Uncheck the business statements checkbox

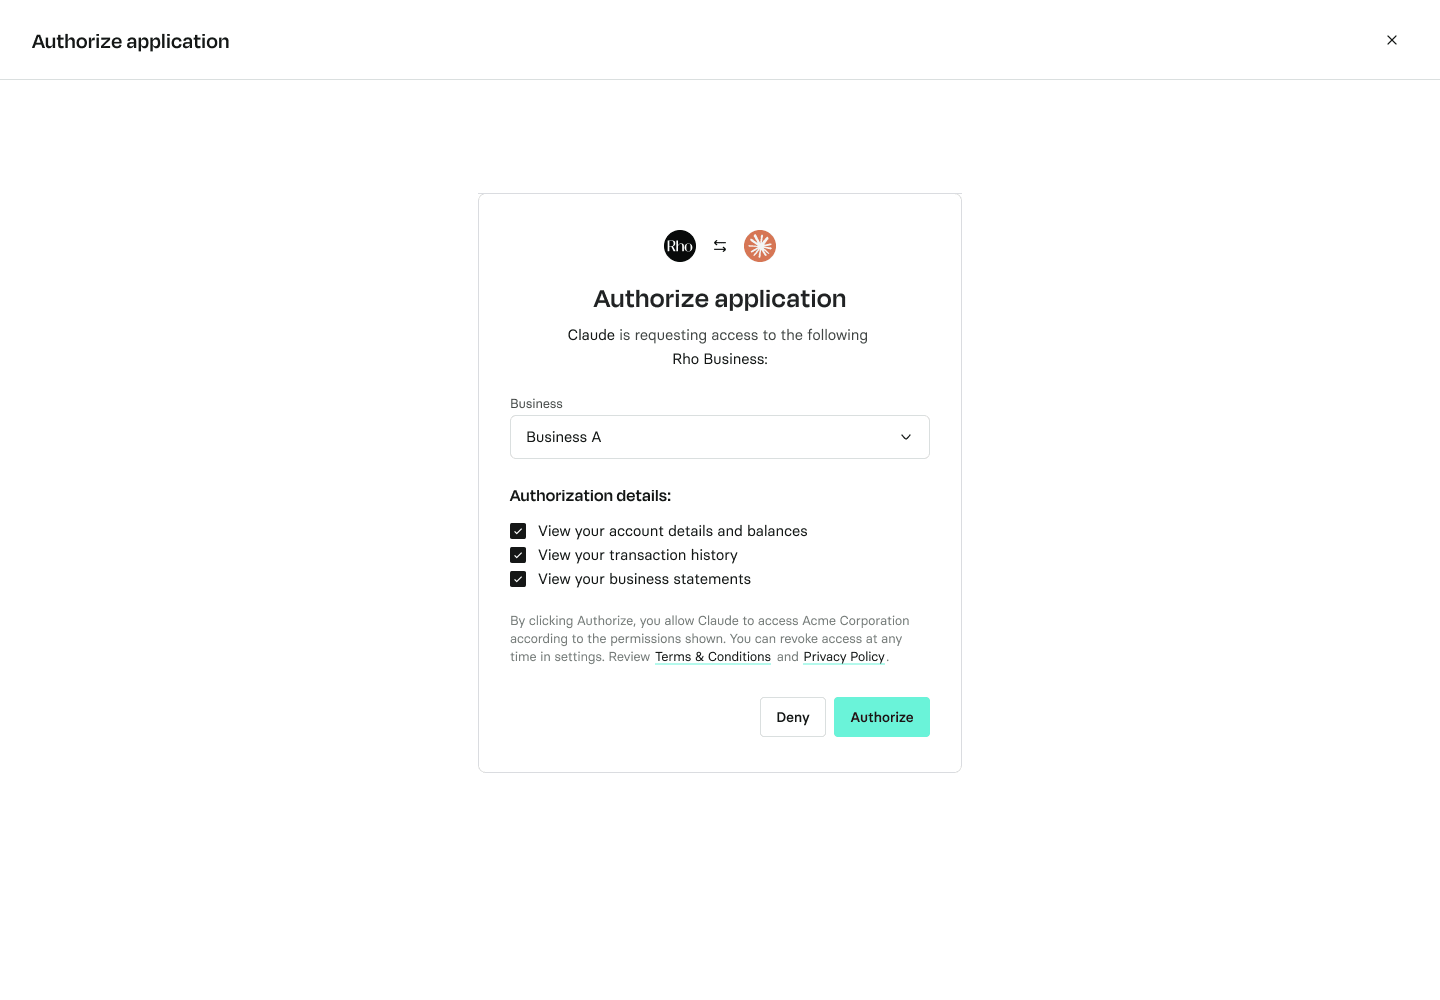click(x=518, y=579)
